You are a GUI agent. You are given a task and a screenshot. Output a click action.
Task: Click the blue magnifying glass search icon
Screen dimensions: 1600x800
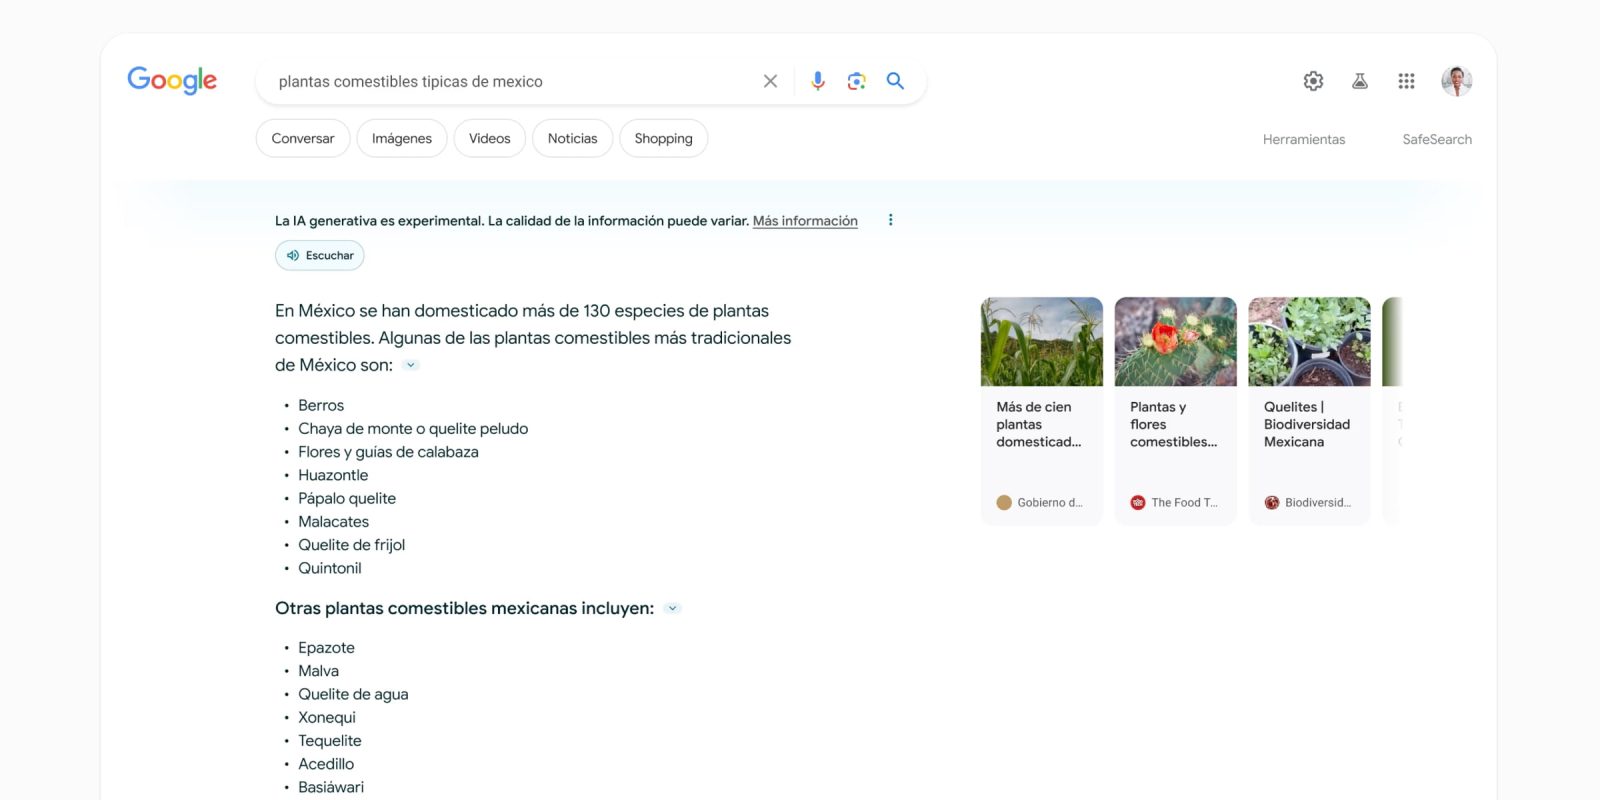[895, 81]
